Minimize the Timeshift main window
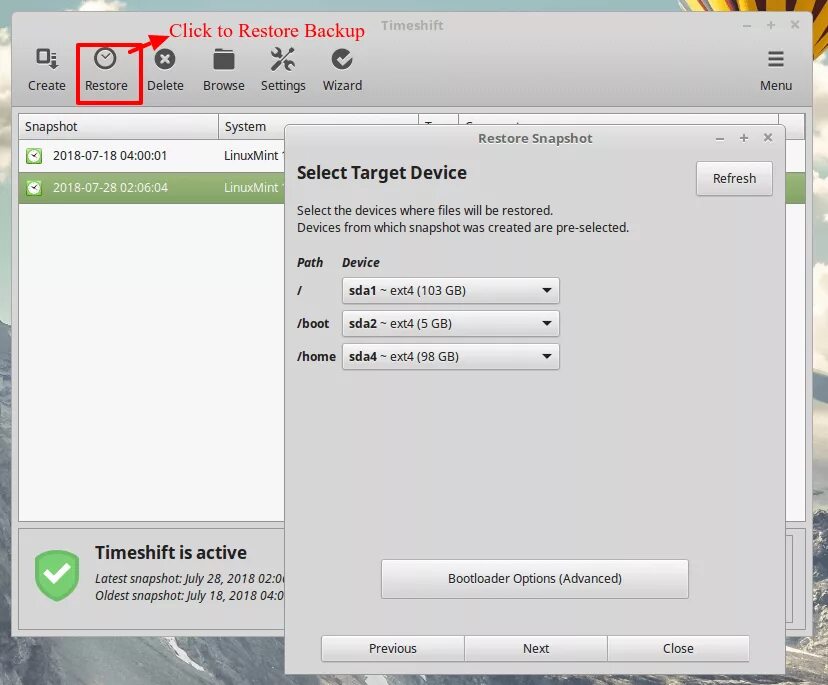The height and width of the screenshot is (685, 828). 747,26
